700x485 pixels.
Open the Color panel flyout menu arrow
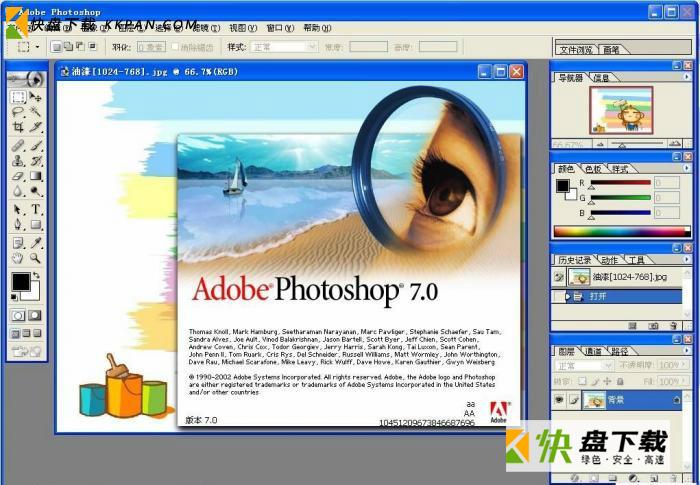687,168
